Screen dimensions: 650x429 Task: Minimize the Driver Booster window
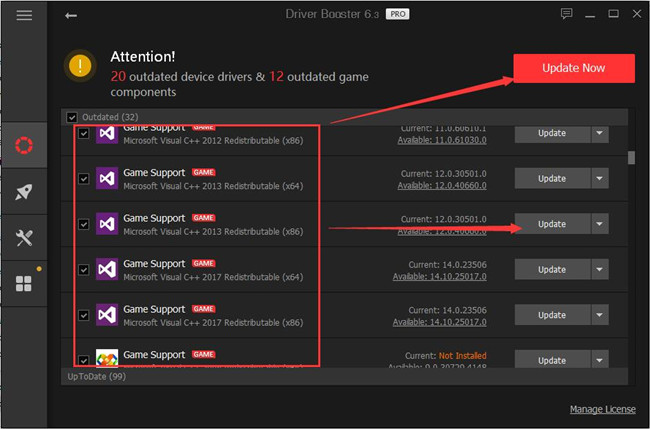[590, 14]
